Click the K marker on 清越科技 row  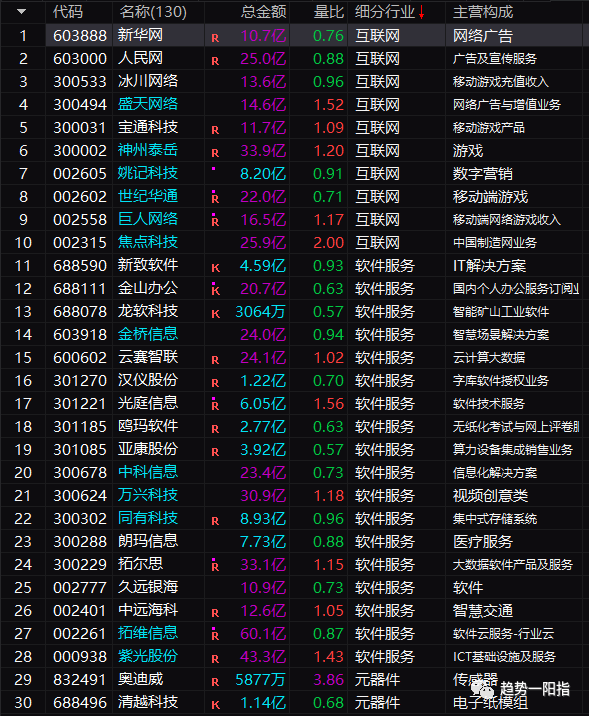click(x=216, y=705)
